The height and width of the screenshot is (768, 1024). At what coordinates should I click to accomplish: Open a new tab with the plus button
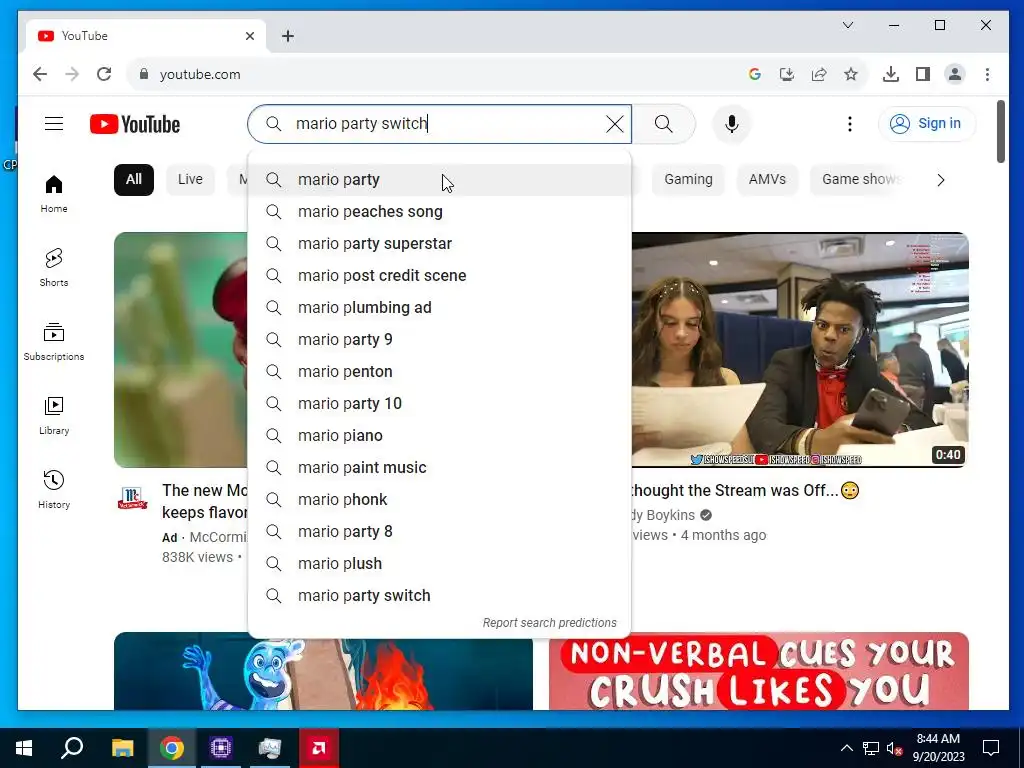(x=288, y=36)
